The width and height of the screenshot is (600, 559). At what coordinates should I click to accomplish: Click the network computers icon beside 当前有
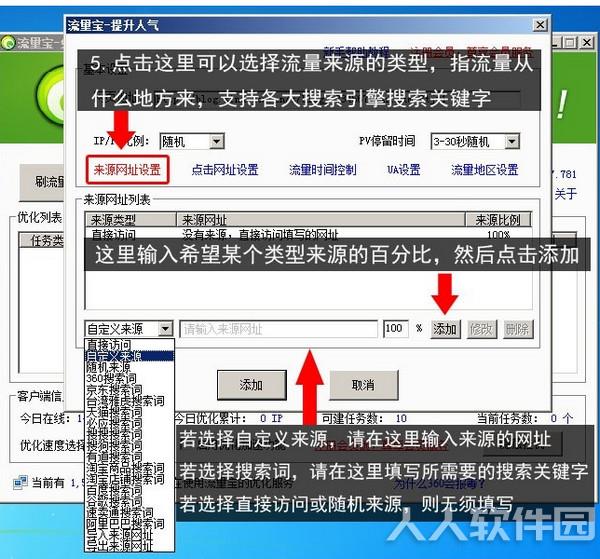click(20, 482)
